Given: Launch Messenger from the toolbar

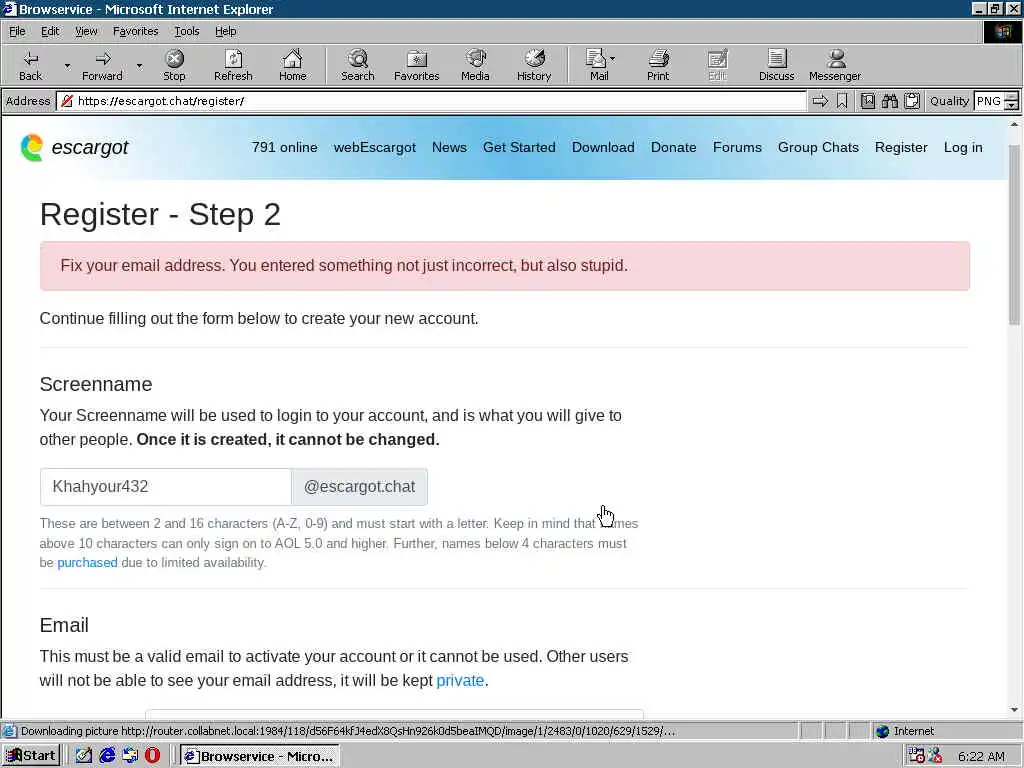Looking at the screenshot, I should 835,65.
